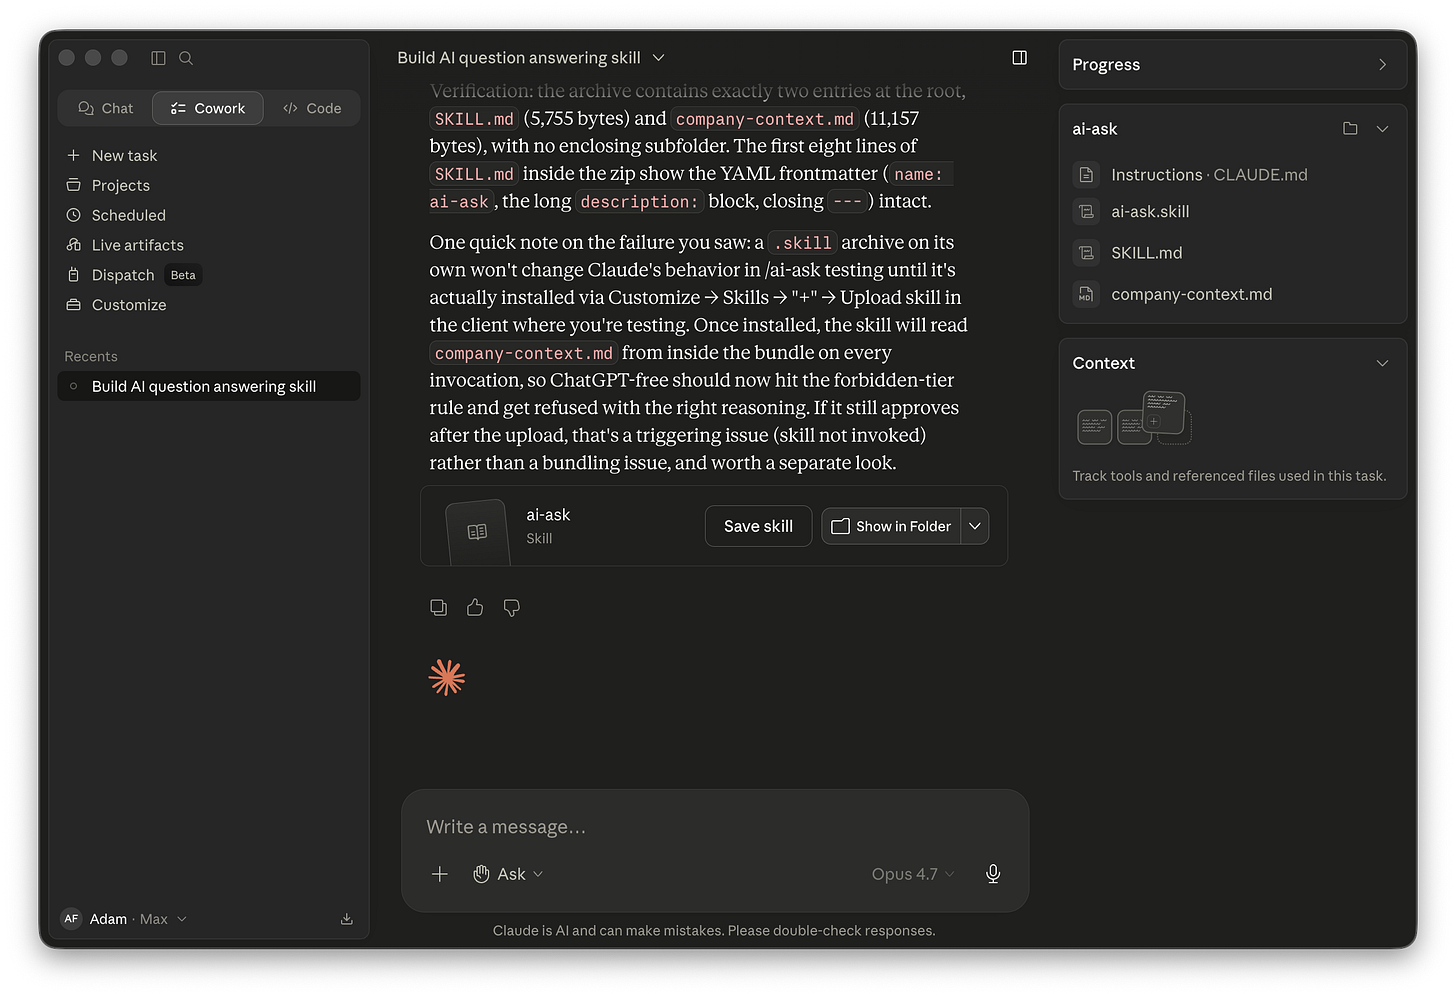Screen dimensions: 1456x997
Task: Click the ai-ask skill card book icon
Action: 477,531
